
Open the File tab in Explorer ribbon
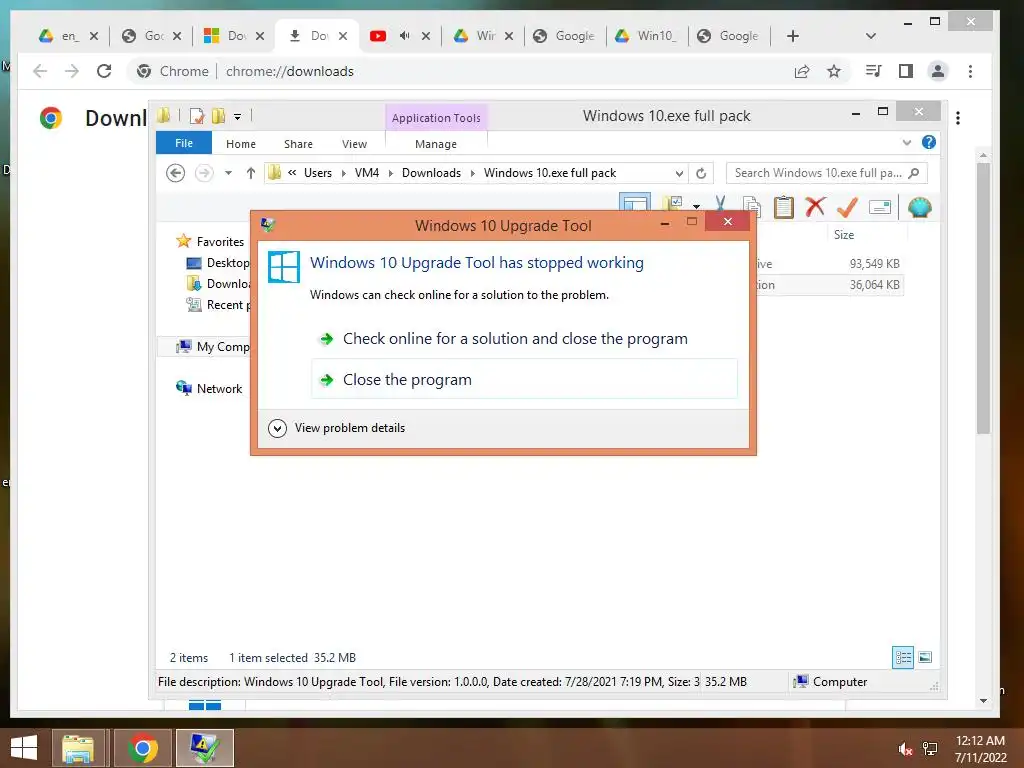(184, 143)
